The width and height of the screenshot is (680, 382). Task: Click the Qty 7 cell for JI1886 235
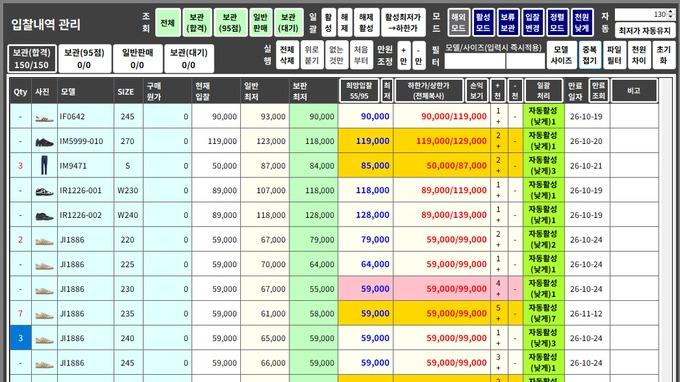(x=20, y=313)
